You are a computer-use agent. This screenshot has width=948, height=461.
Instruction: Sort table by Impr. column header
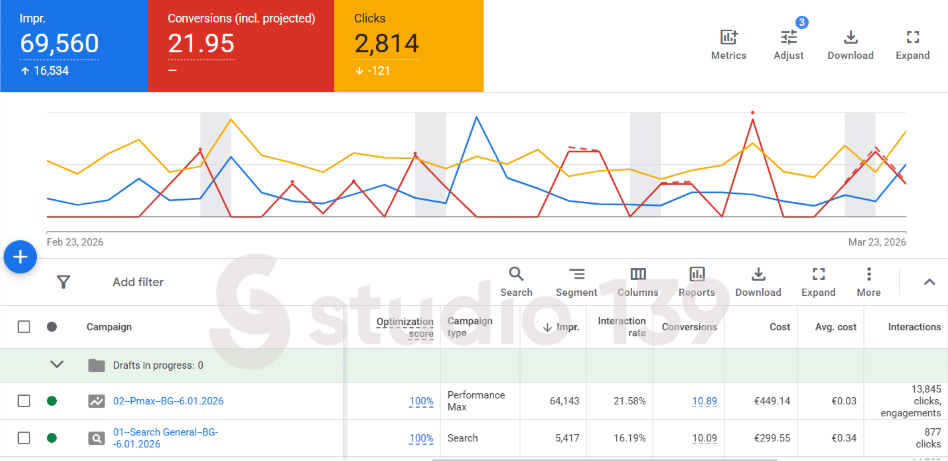[567, 327]
